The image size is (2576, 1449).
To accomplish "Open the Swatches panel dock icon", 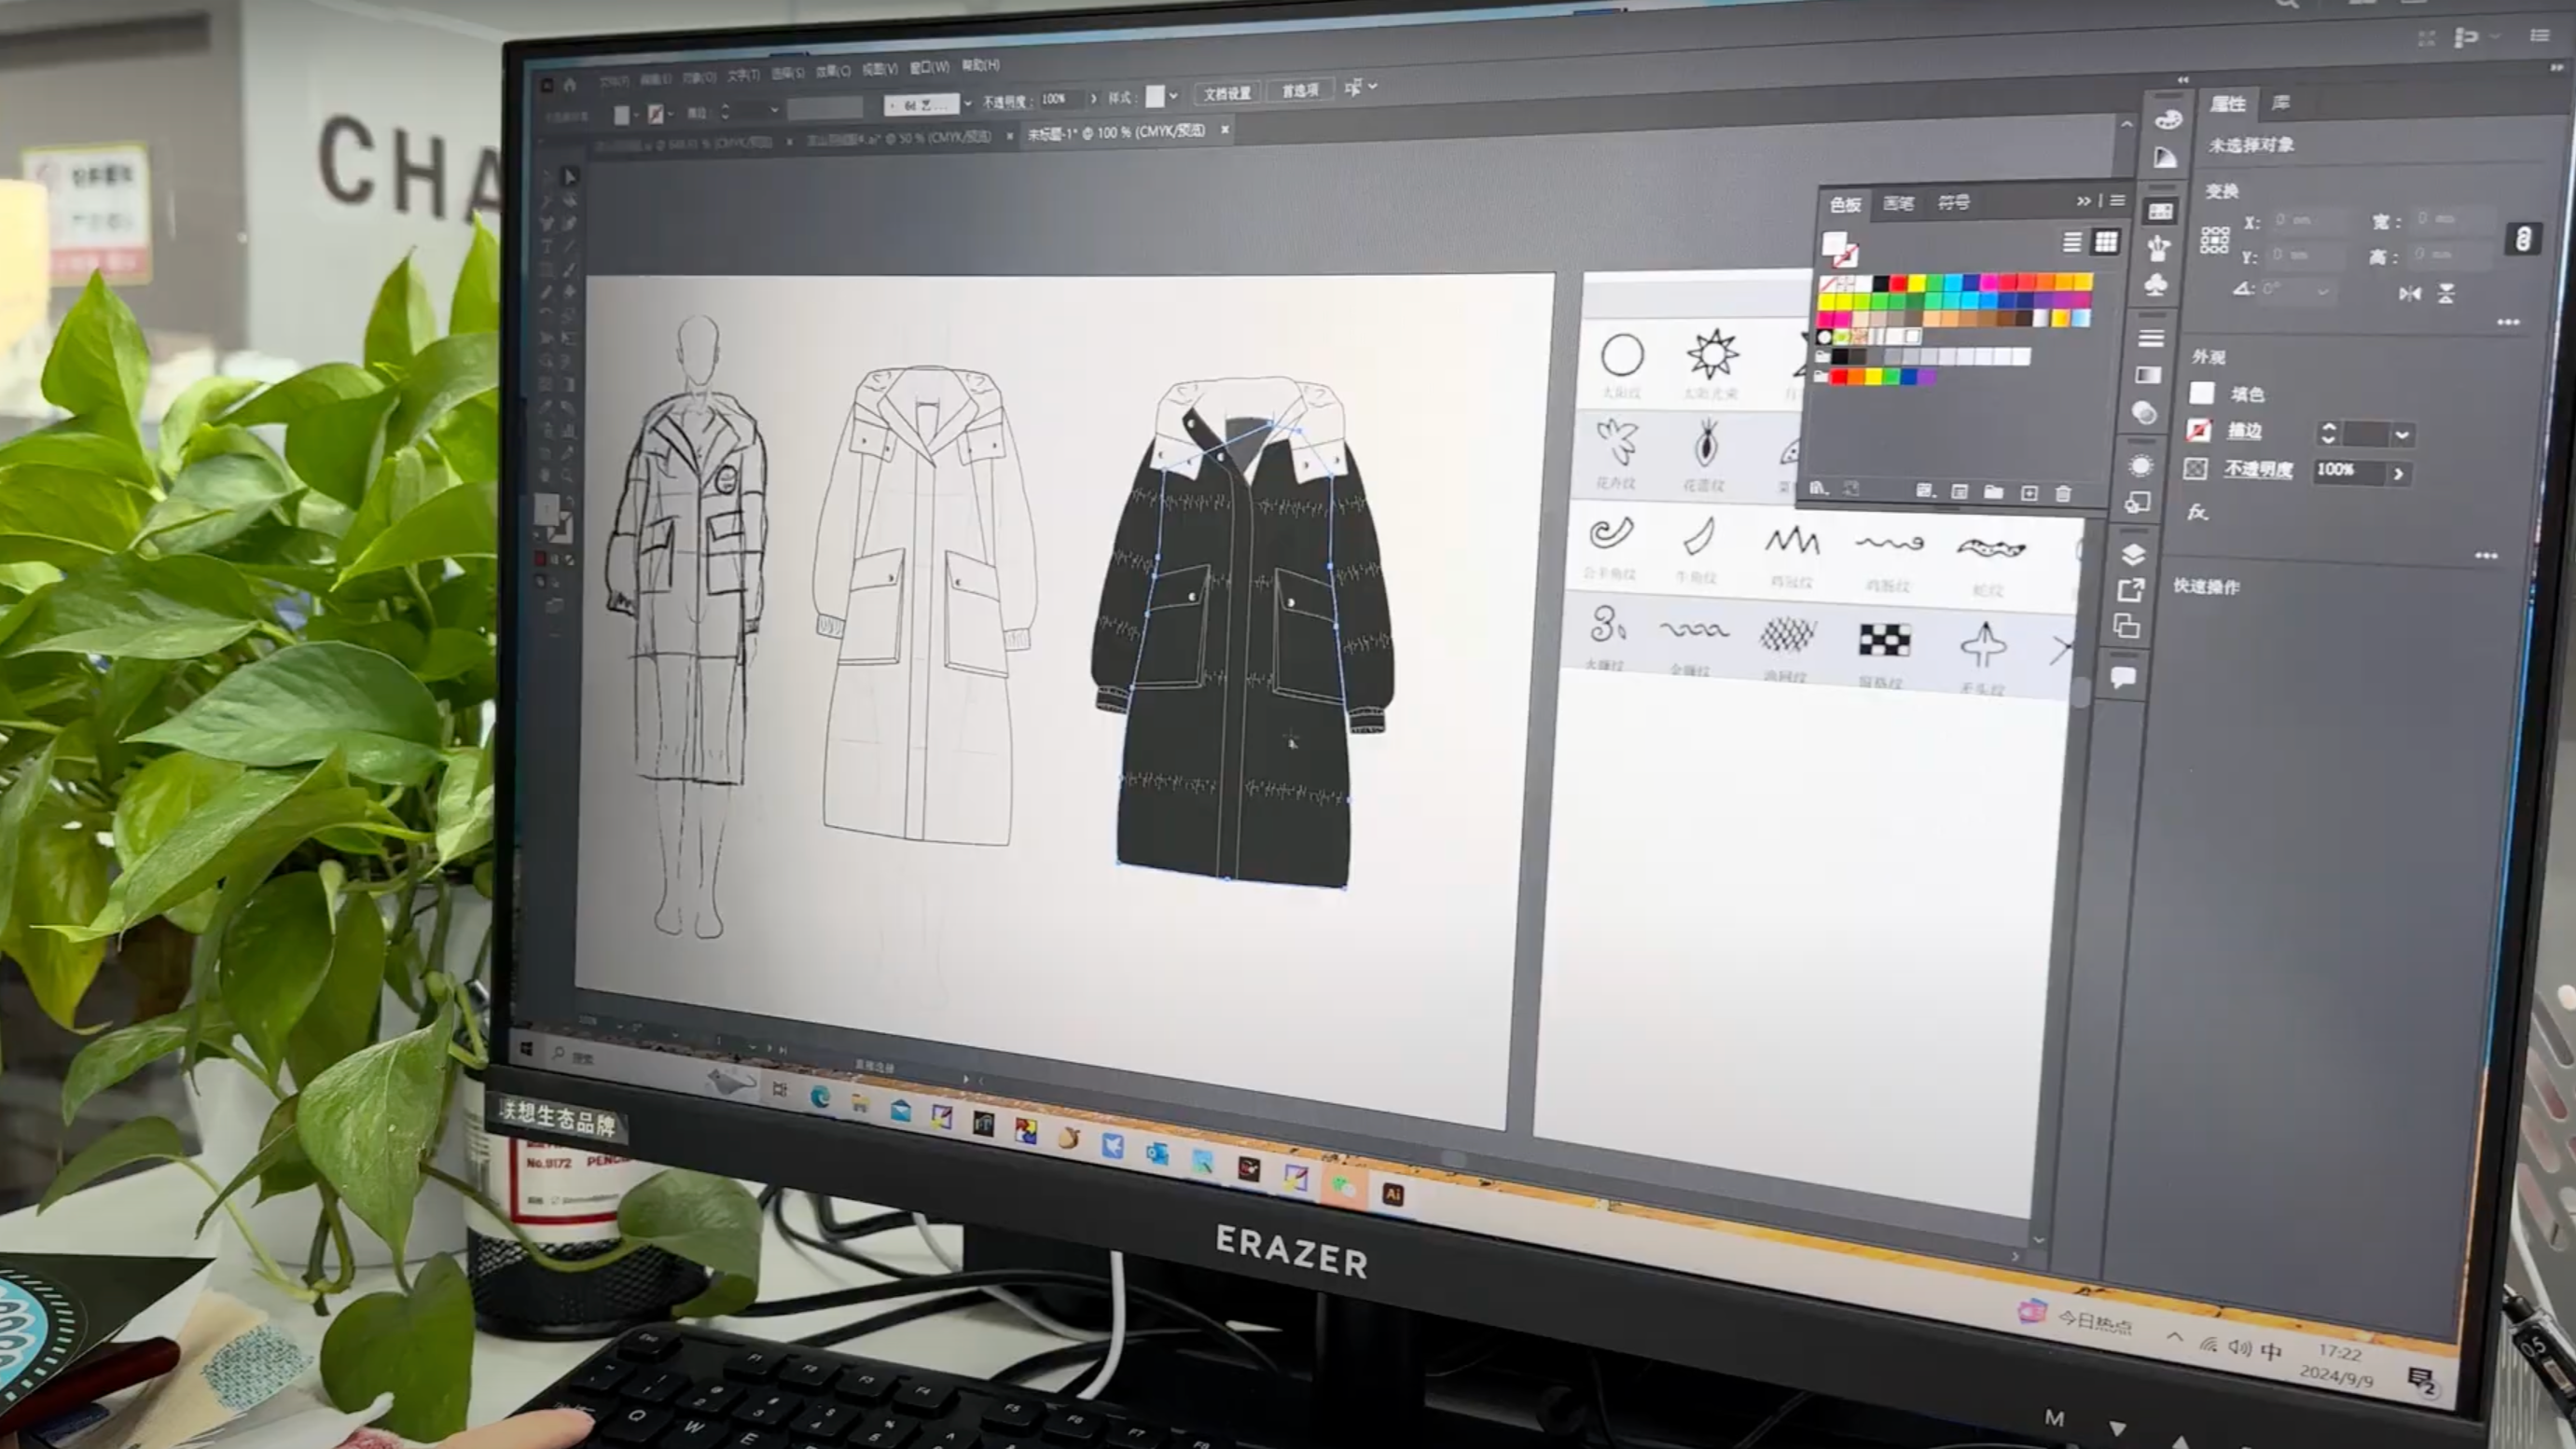I will [x=2160, y=211].
